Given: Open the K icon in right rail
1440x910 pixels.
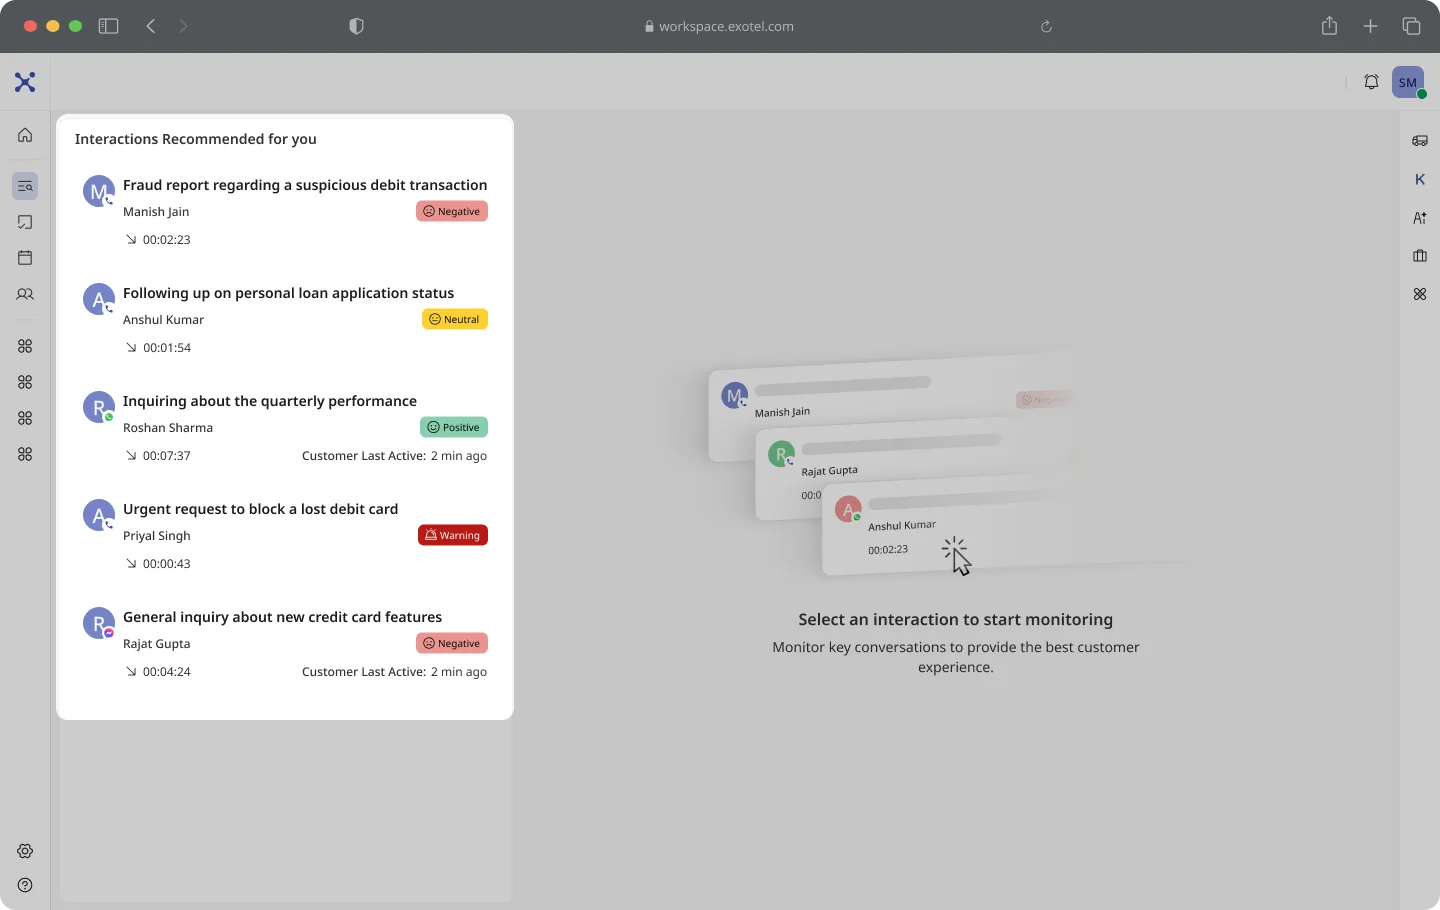Looking at the screenshot, I should click(1419, 180).
